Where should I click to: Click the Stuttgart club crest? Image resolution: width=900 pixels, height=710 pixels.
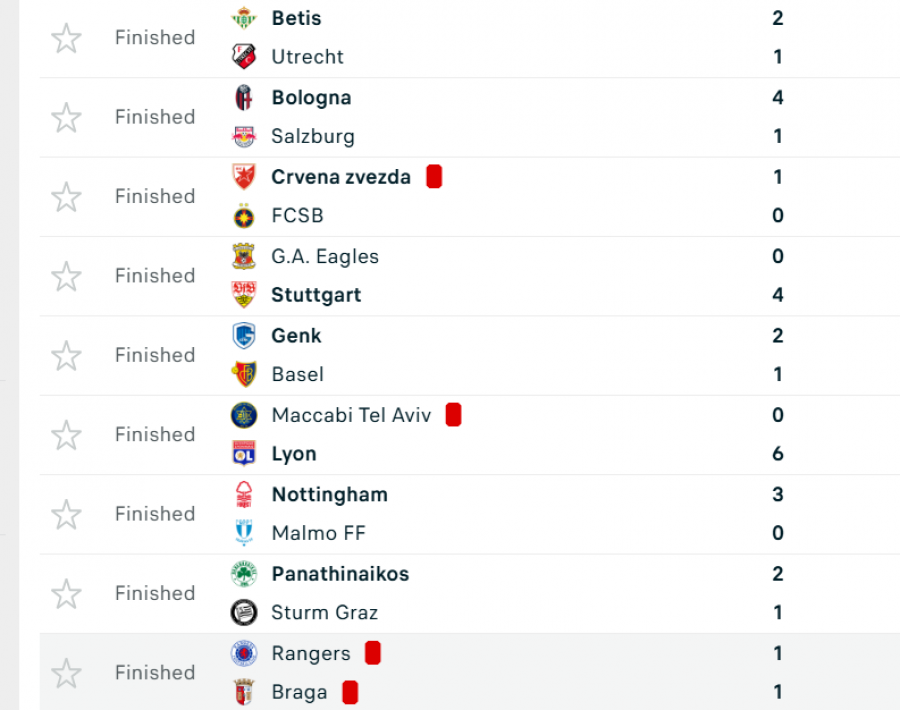click(244, 295)
